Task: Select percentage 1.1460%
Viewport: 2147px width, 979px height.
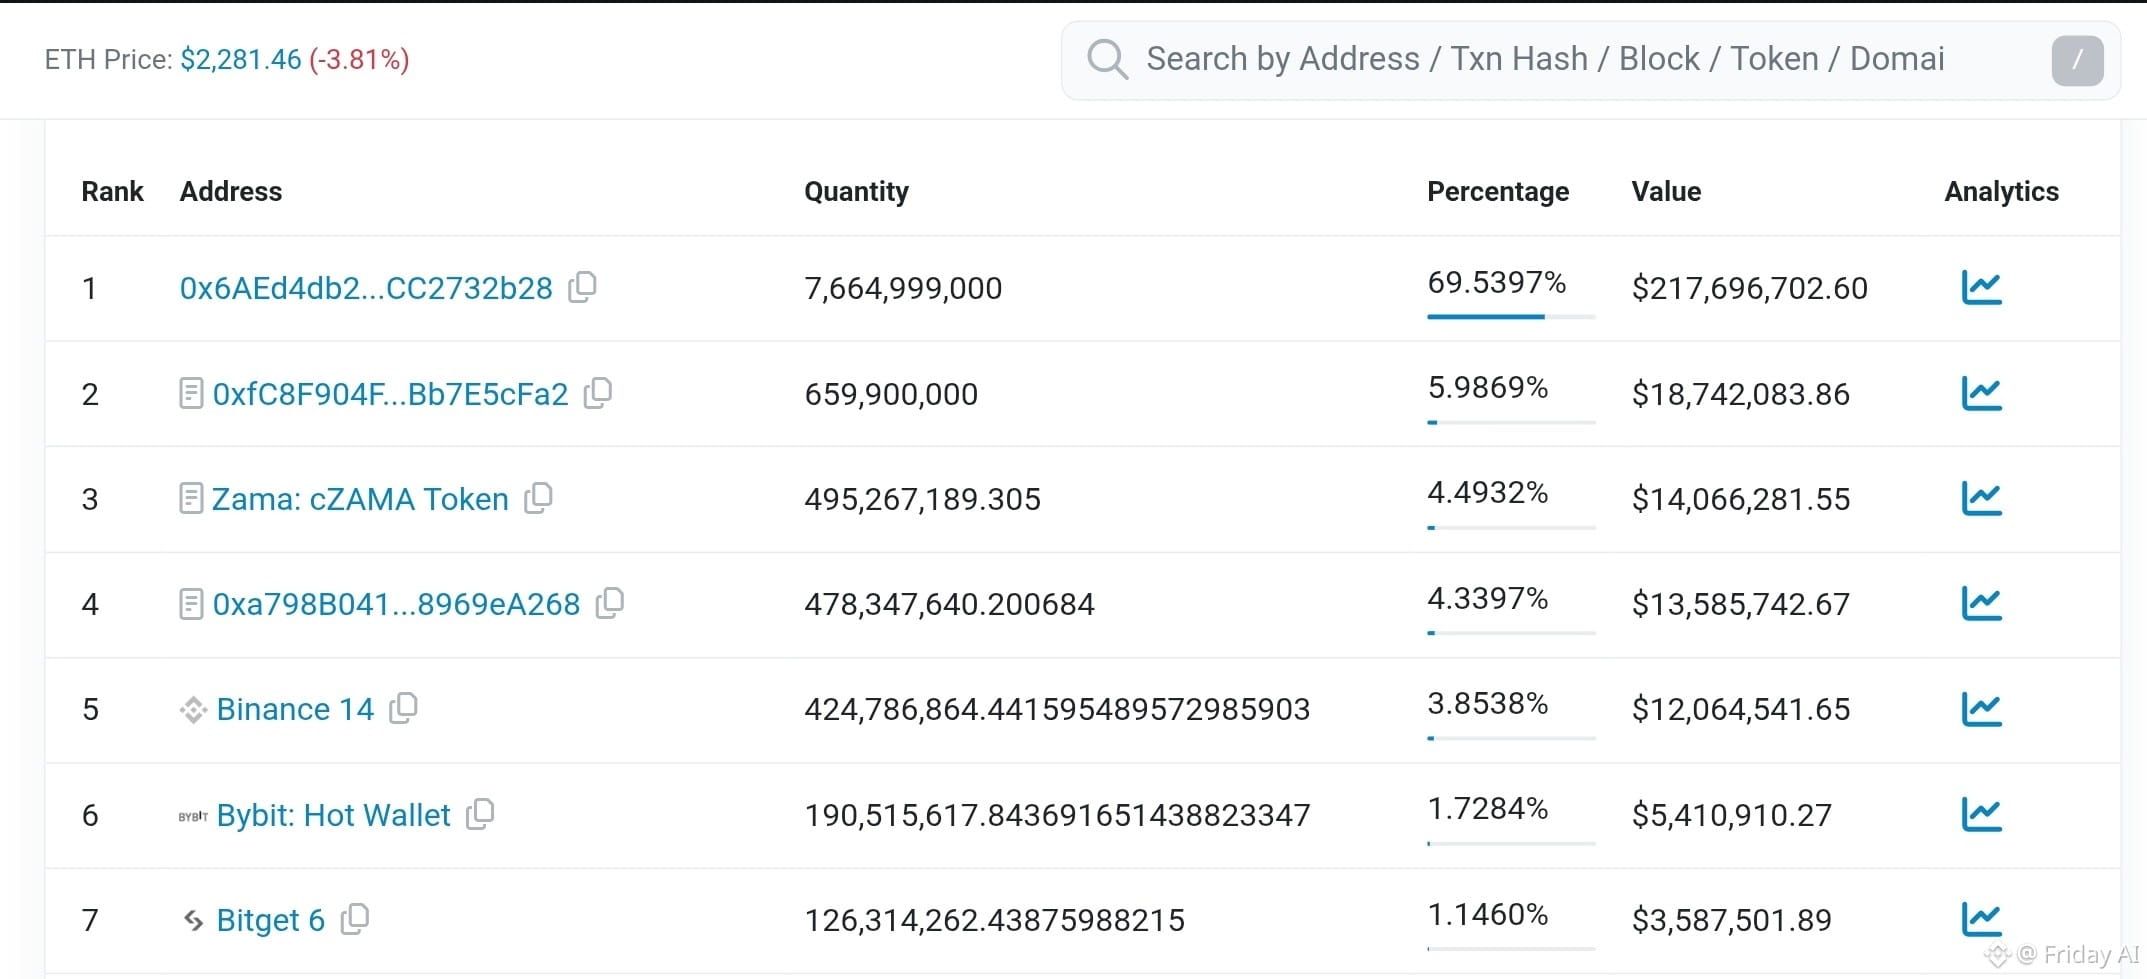Action: pyautogui.click(x=1488, y=914)
